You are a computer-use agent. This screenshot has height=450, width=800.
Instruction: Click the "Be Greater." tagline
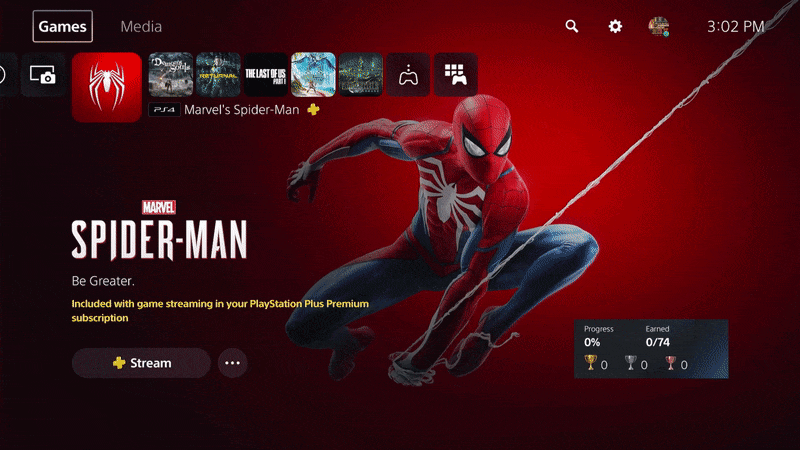pyautogui.click(x=103, y=281)
